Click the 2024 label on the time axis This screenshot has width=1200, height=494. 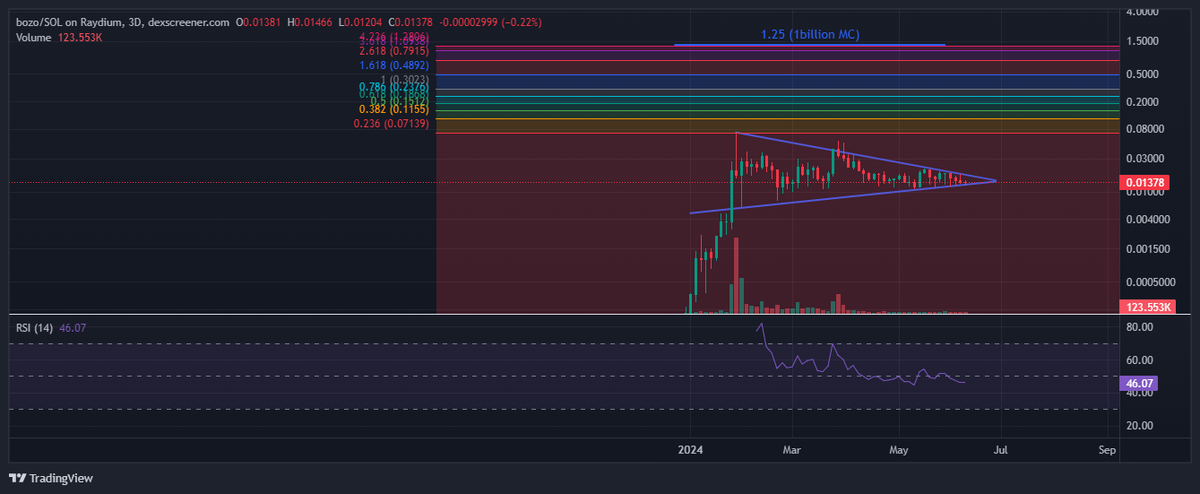691,450
